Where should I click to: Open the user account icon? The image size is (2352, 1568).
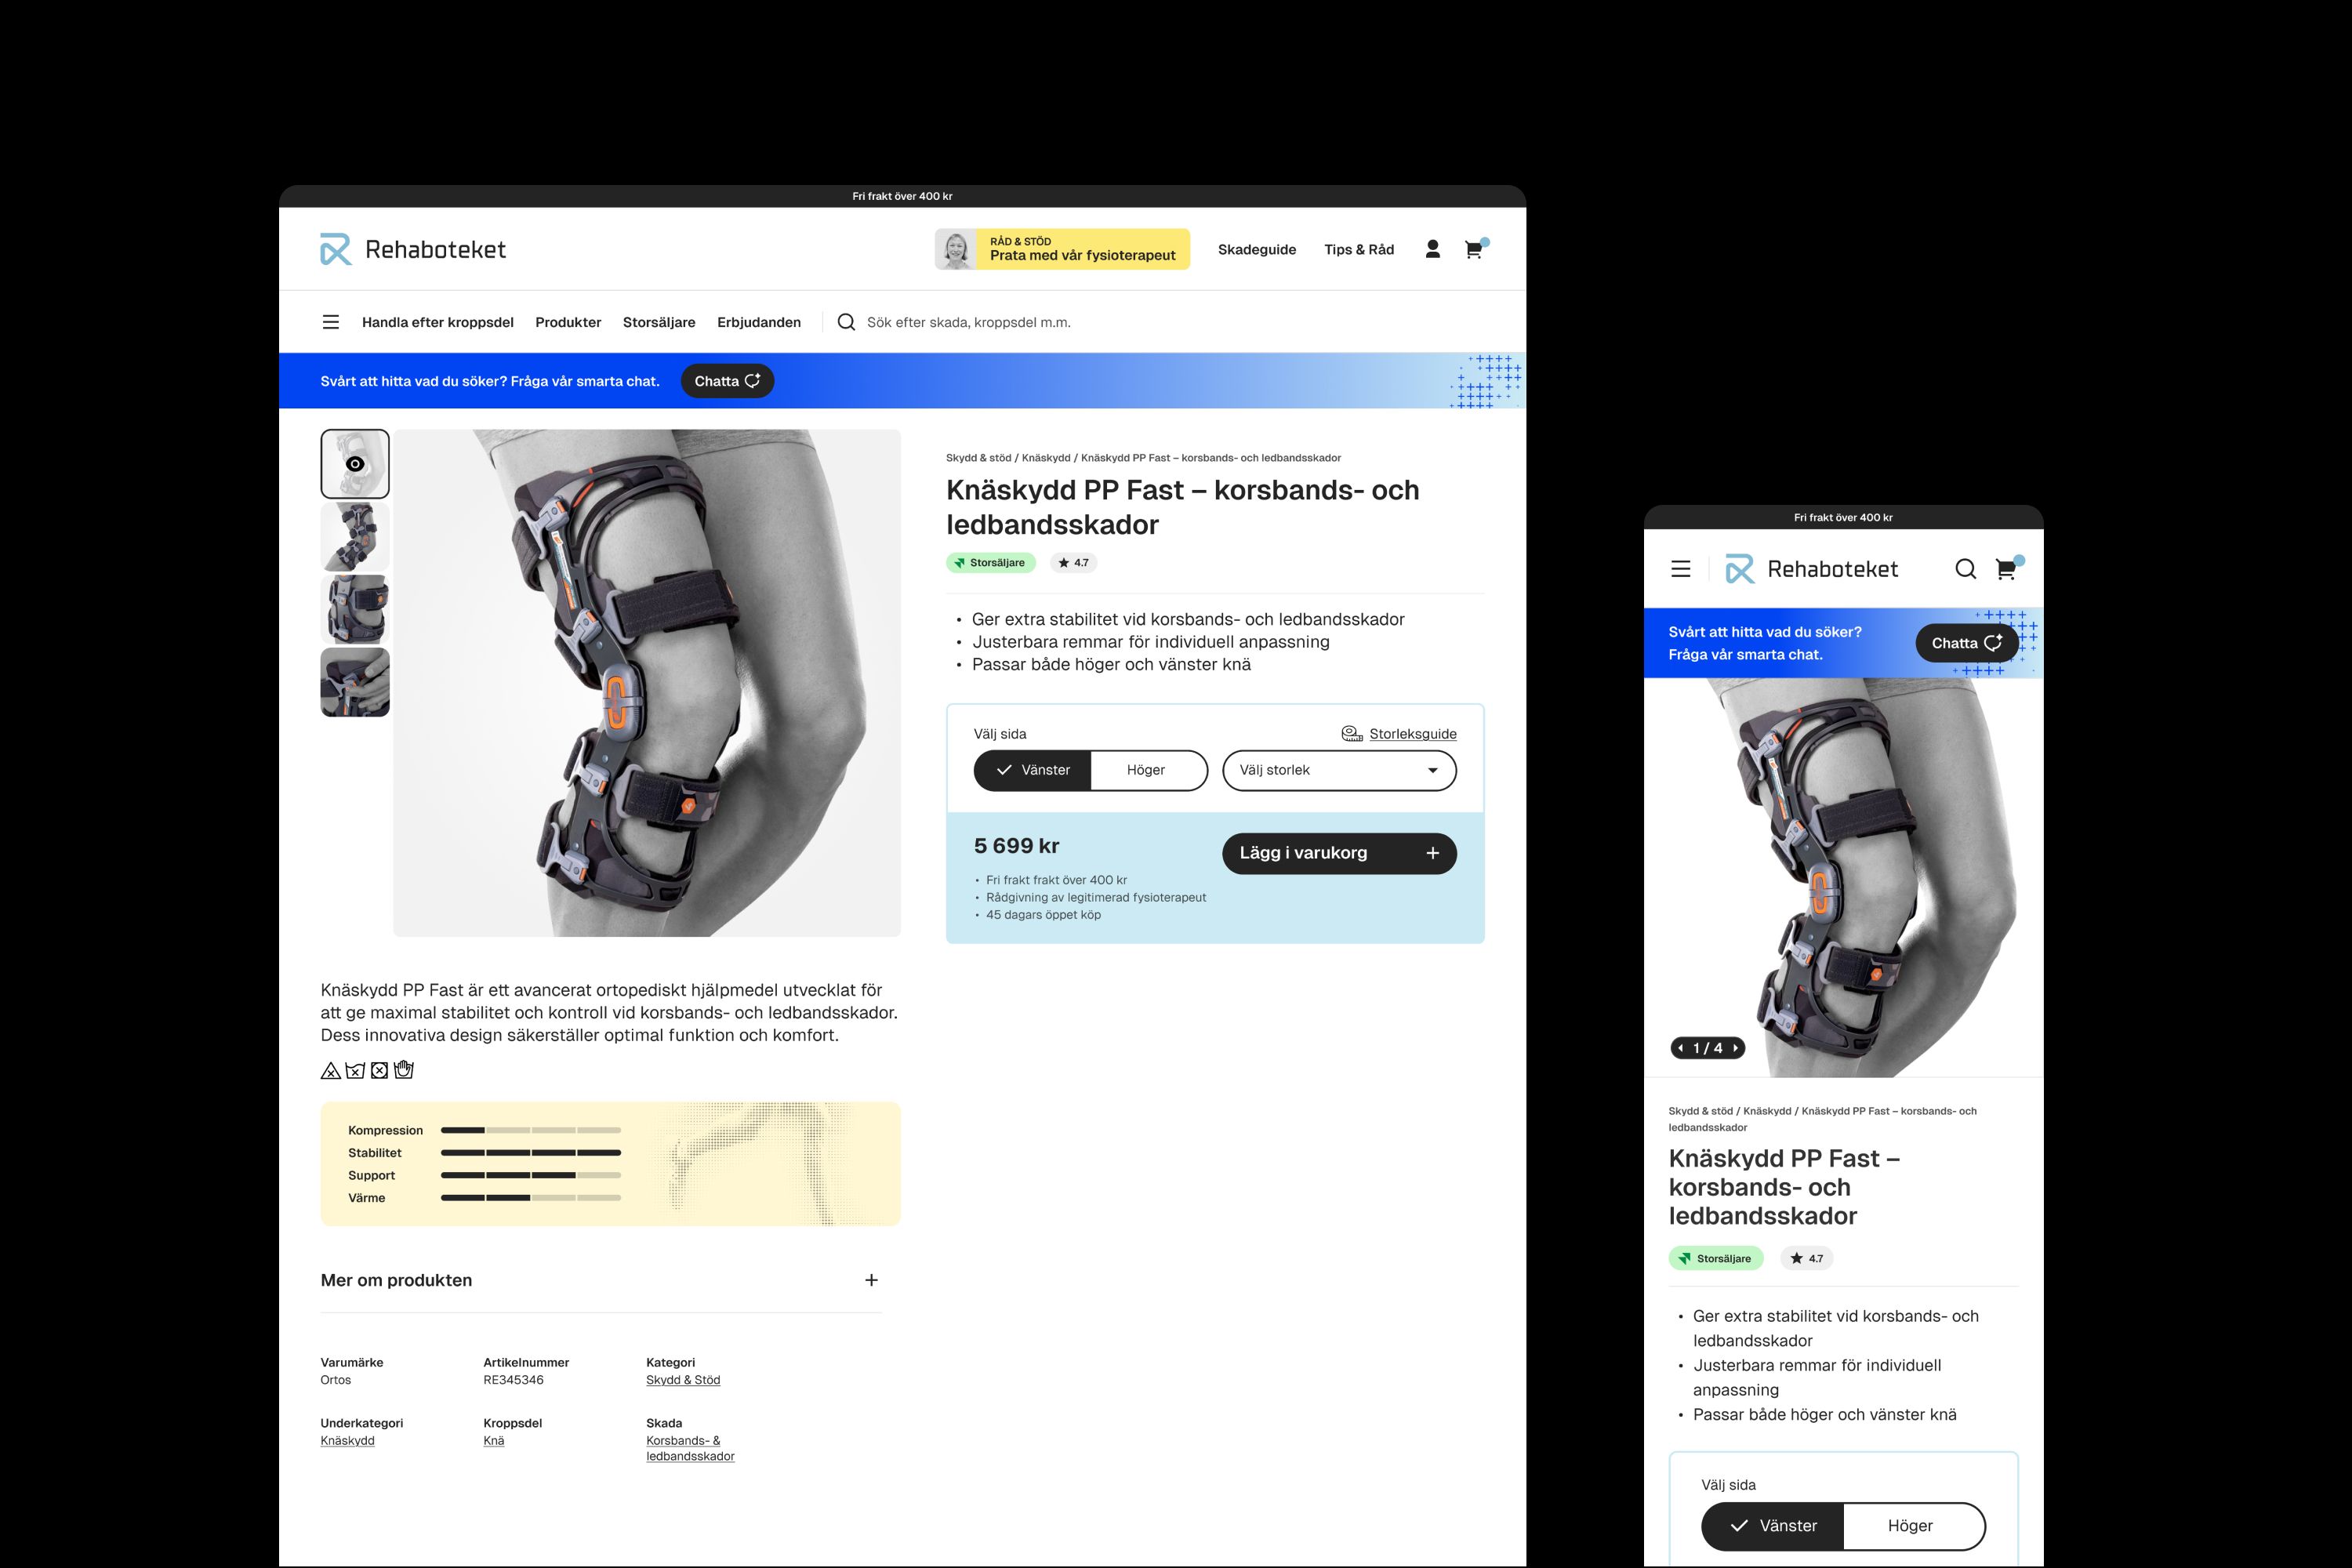[1432, 249]
